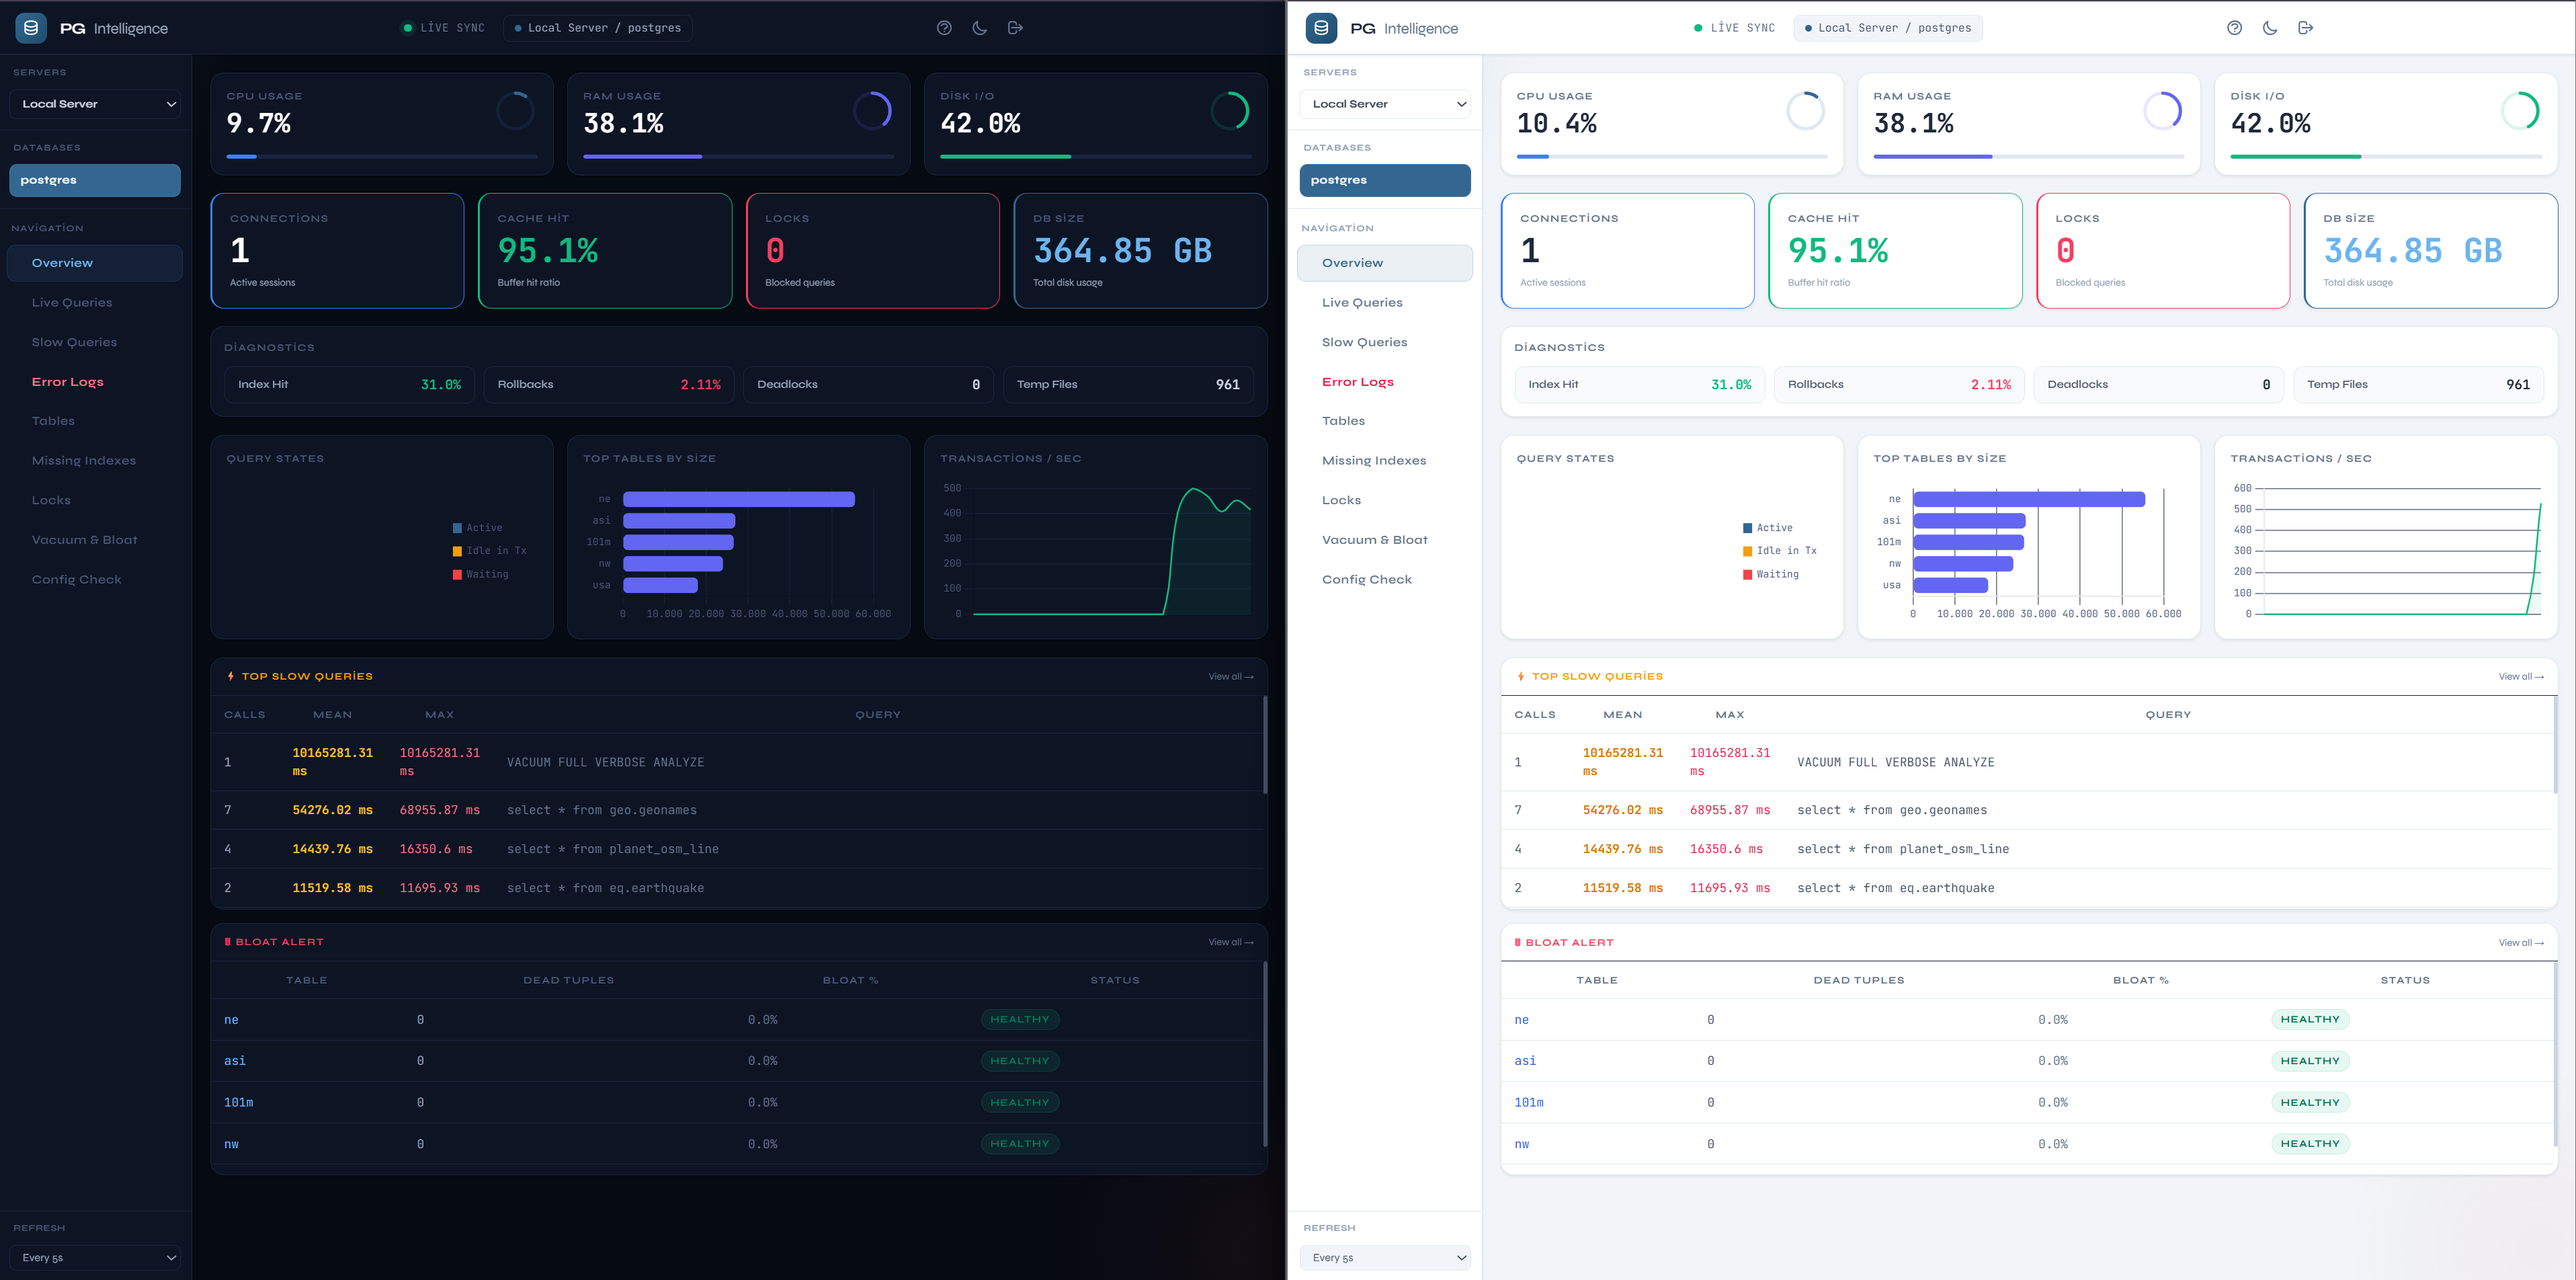Click the moon theme icon in the dark window
Viewport: 2576px width, 1280px height.
(x=980, y=28)
